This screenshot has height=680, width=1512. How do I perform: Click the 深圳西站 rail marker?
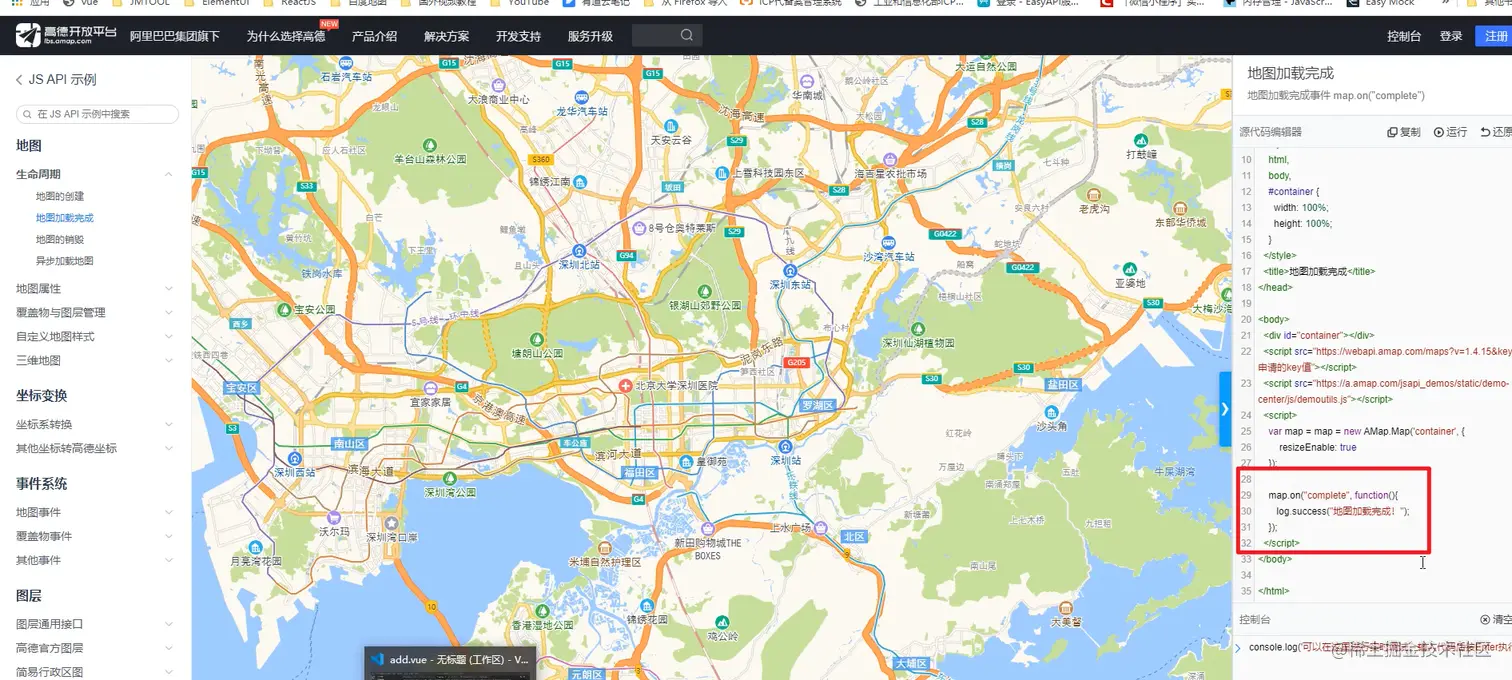point(295,458)
